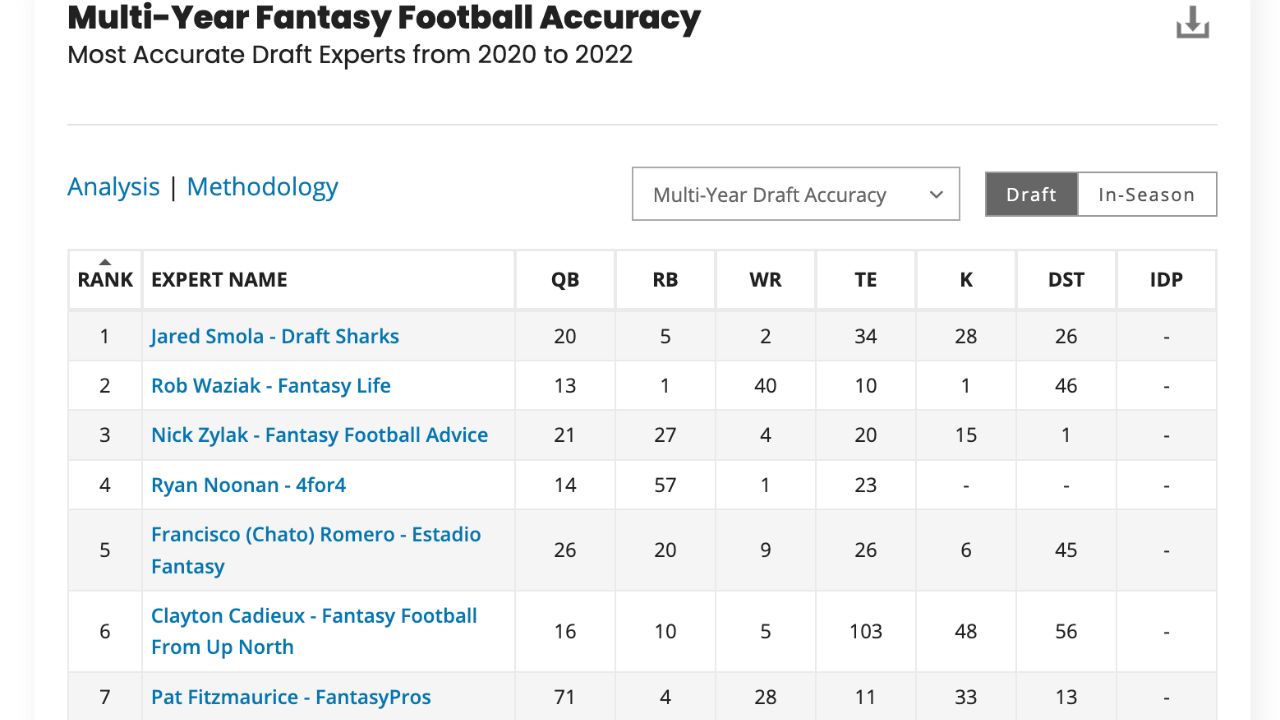Select the Draft toggle button
Viewport: 1280px width, 720px height.
1031,194
